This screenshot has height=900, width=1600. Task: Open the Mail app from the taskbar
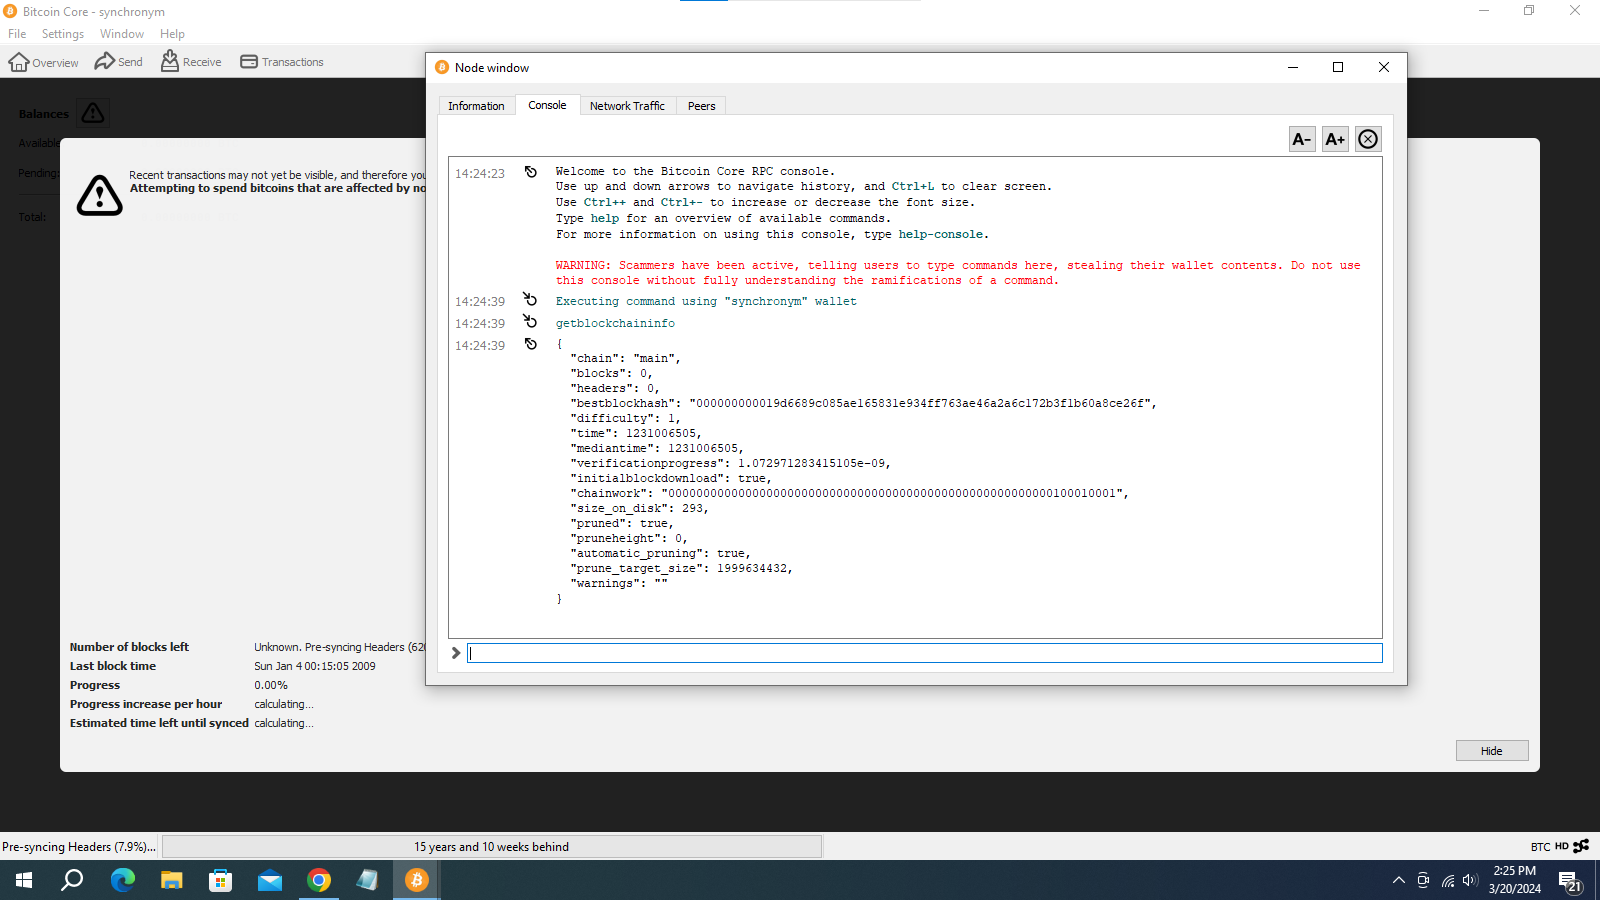pos(270,880)
